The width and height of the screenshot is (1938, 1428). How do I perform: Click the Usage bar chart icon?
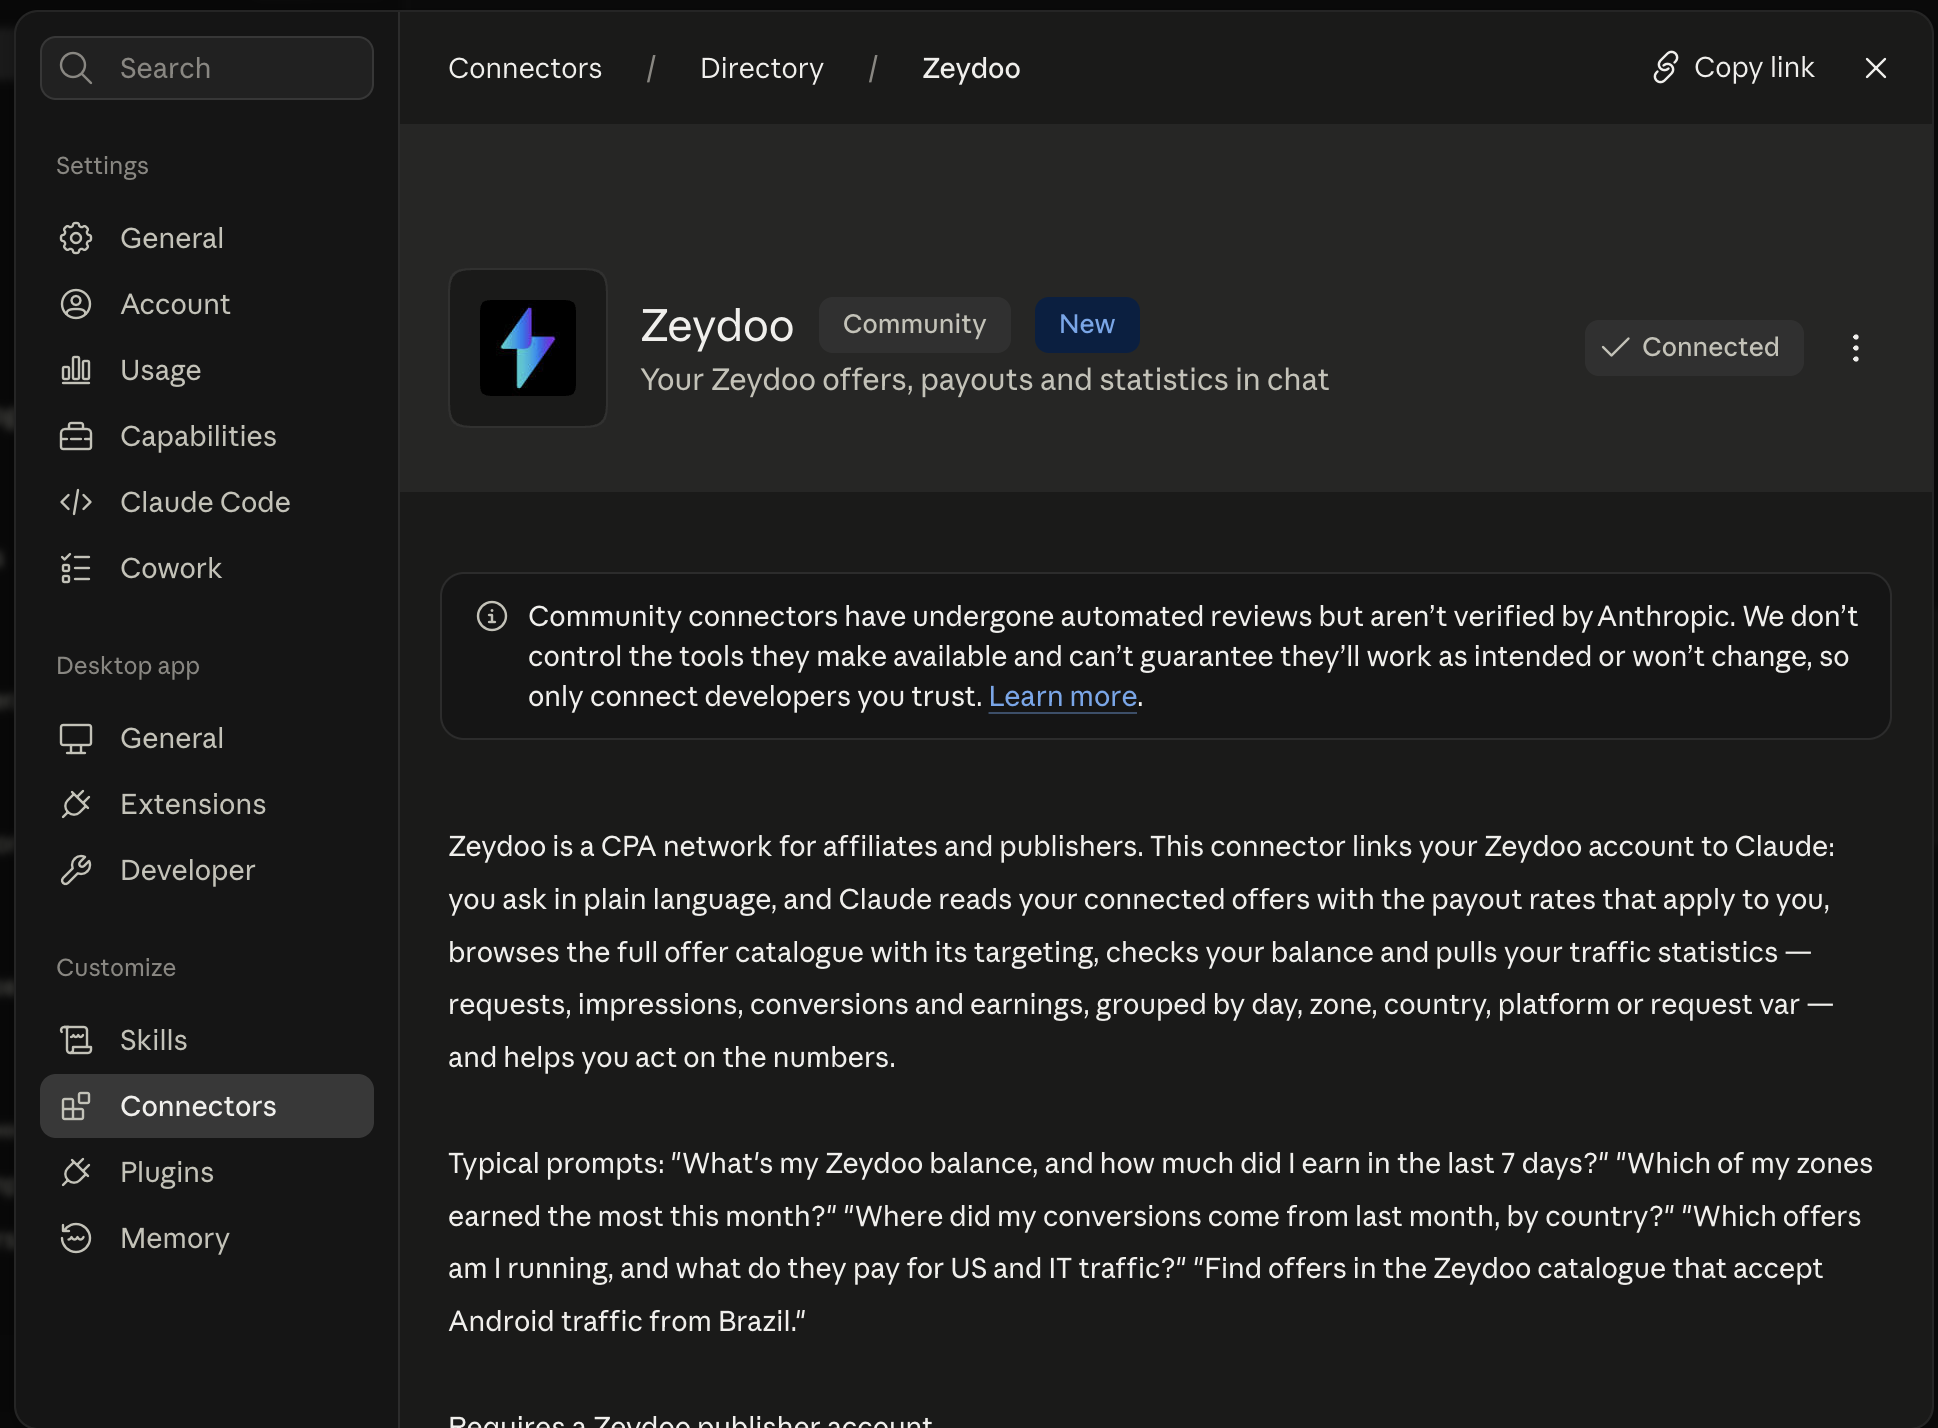point(76,370)
